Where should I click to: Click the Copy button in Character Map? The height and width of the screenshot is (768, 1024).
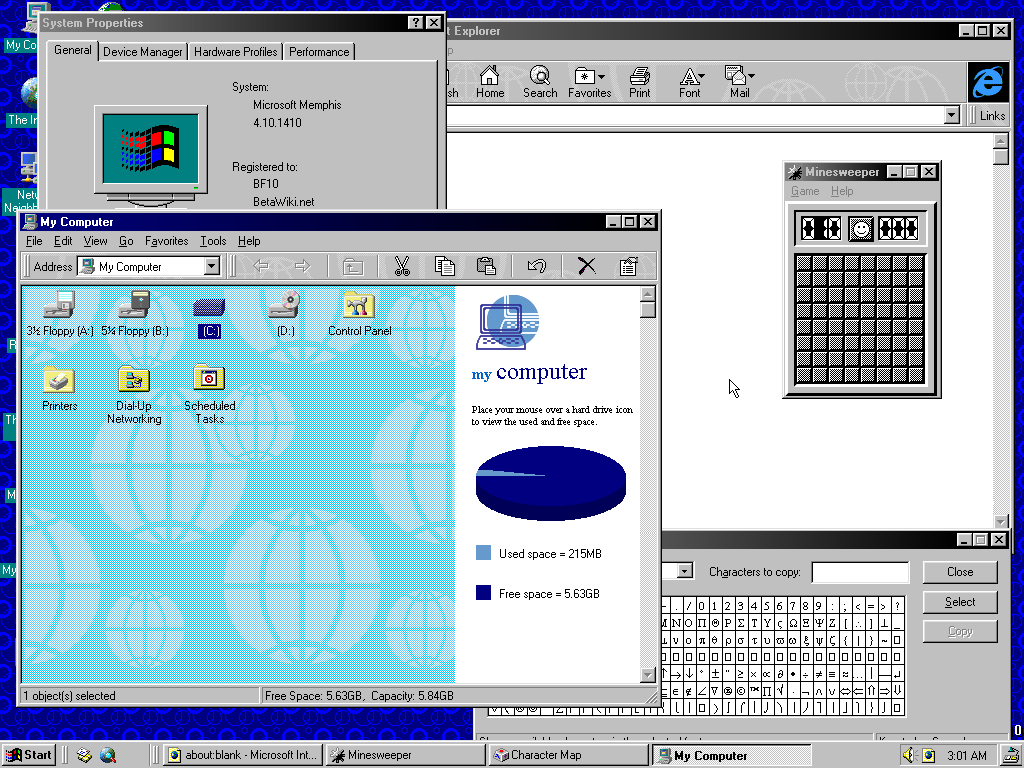coord(959,632)
